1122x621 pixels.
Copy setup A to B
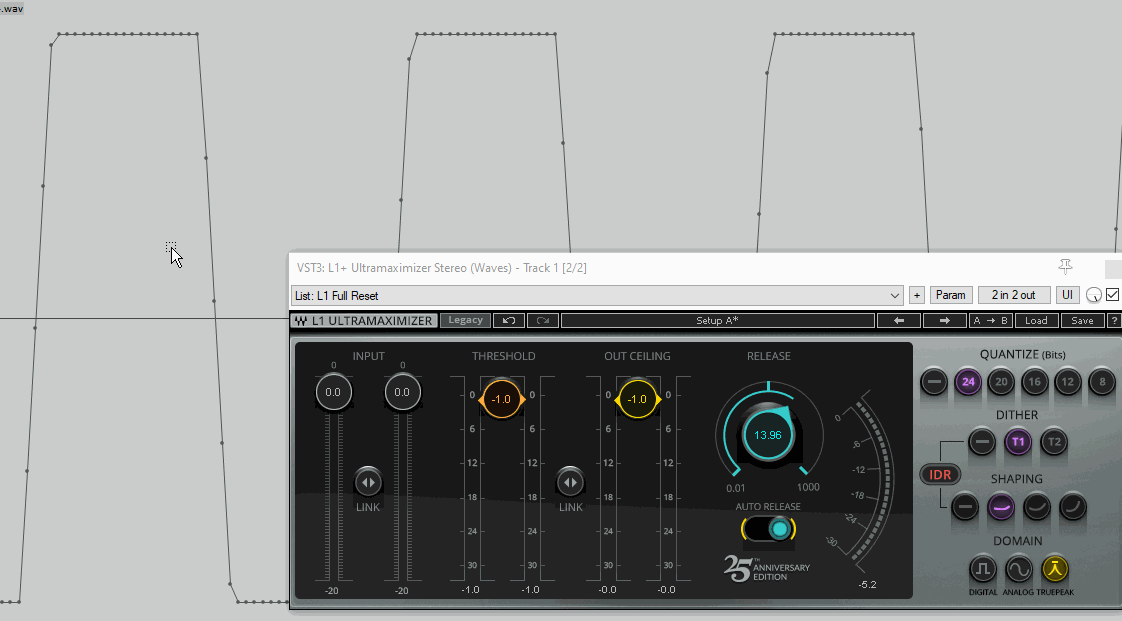(x=990, y=321)
